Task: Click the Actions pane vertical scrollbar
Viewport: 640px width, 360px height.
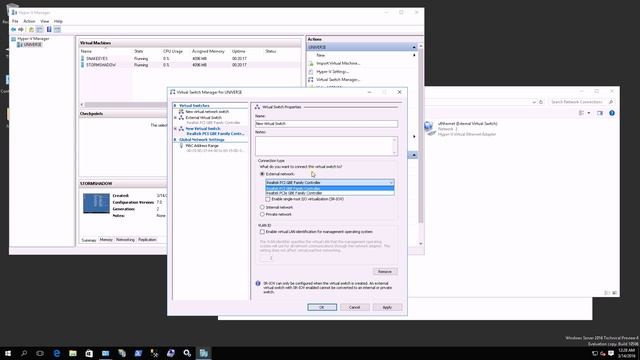Action: [421, 145]
